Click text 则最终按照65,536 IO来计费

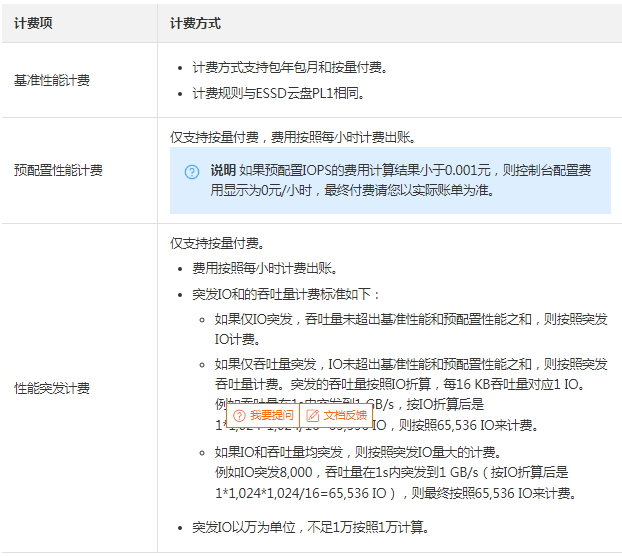493,493
